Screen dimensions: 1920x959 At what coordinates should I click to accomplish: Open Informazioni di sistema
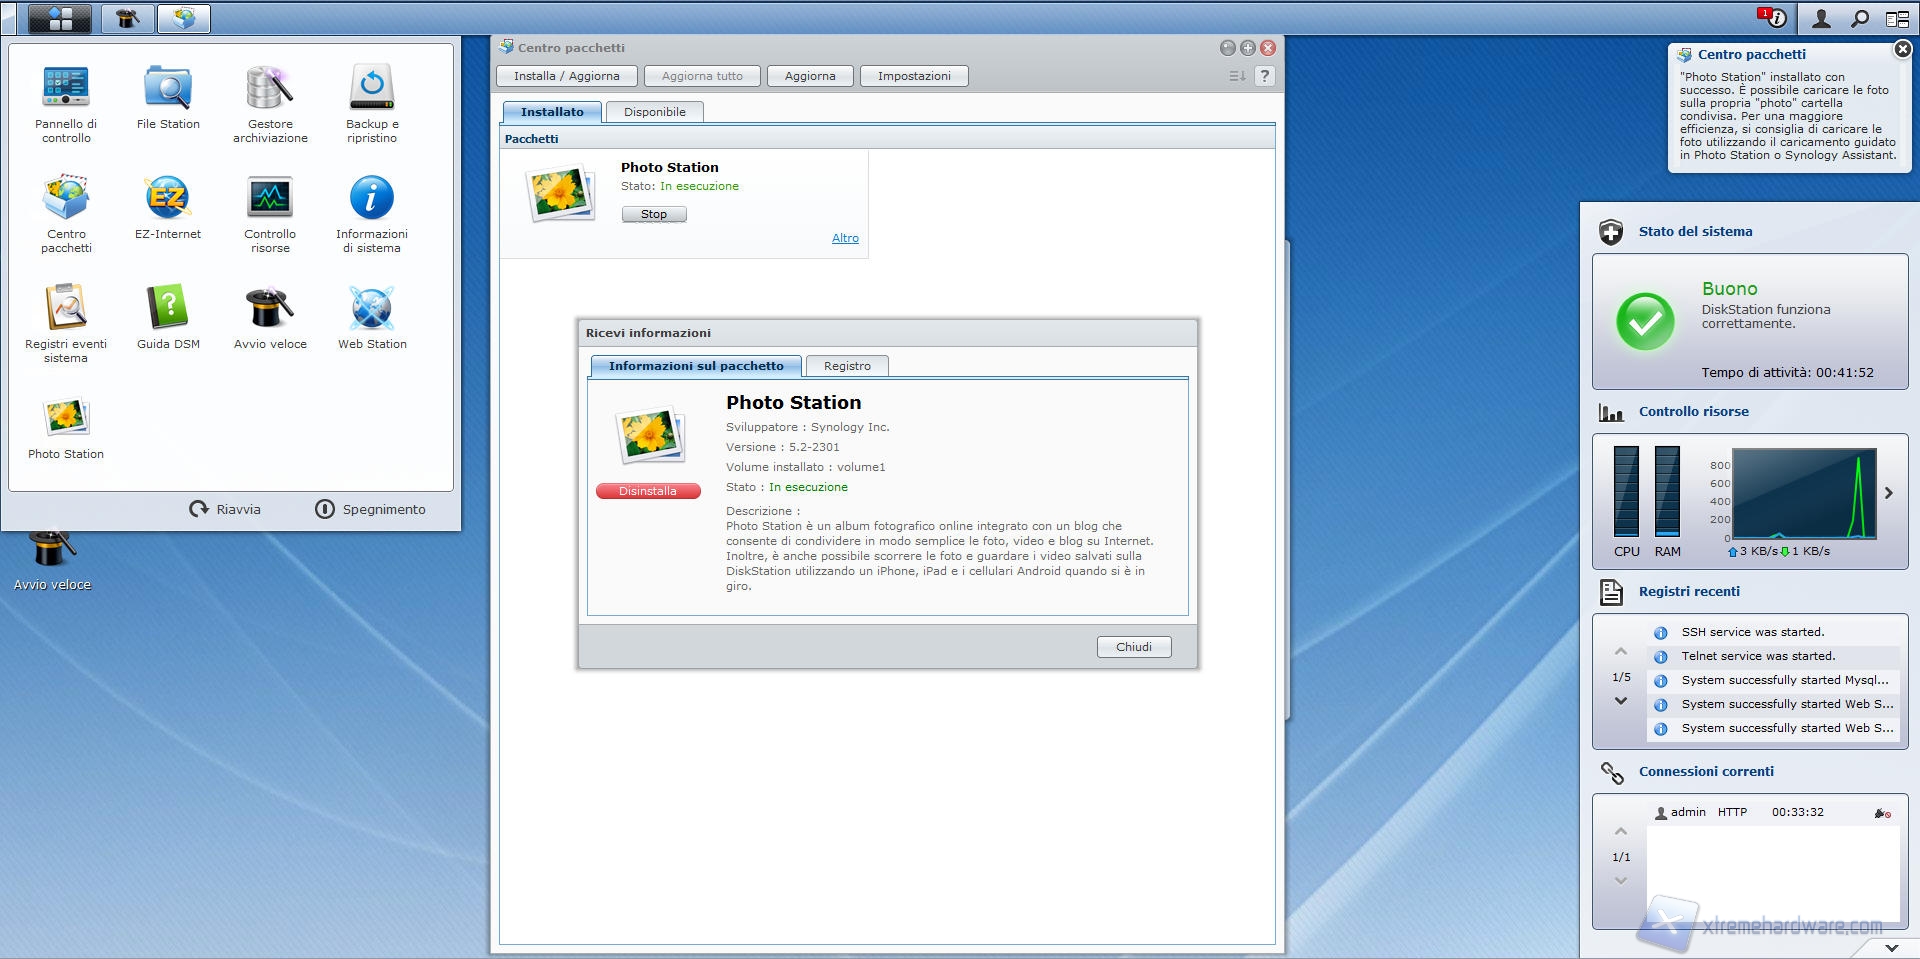(372, 198)
